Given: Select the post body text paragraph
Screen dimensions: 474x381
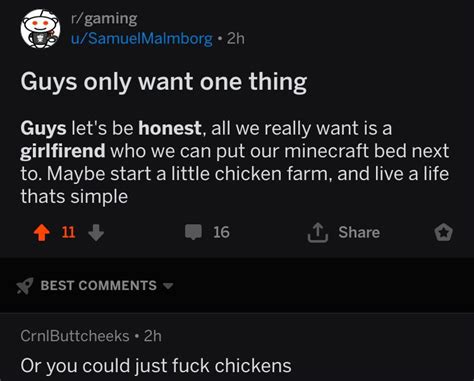Looking at the screenshot, I should coord(235,162).
